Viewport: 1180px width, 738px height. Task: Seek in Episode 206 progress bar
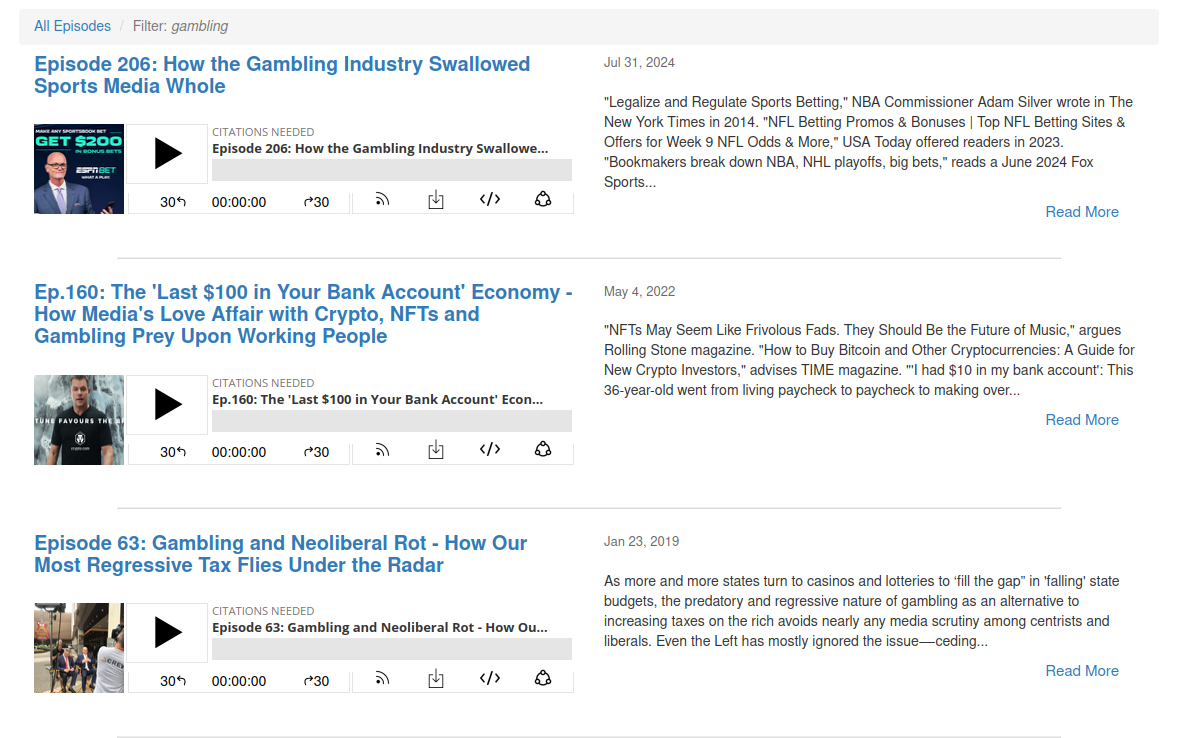point(391,170)
